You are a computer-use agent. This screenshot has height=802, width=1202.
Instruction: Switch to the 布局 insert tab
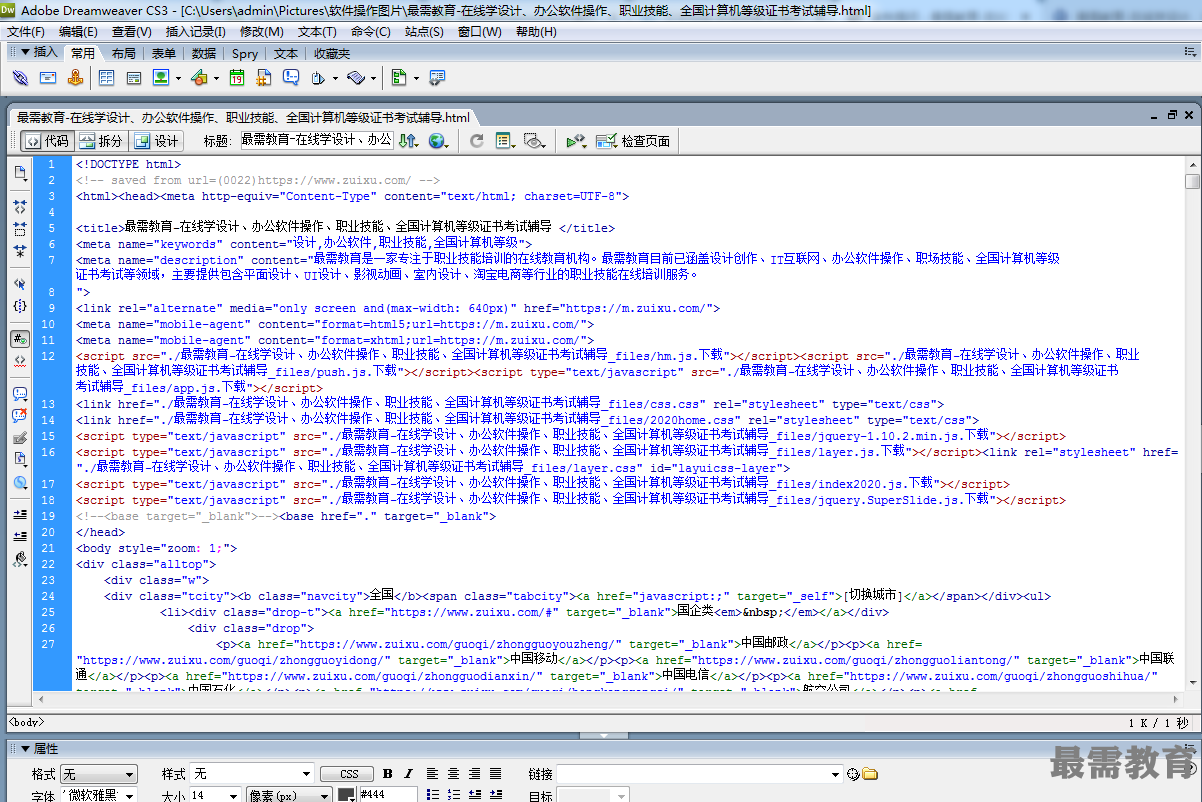(x=124, y=53)
